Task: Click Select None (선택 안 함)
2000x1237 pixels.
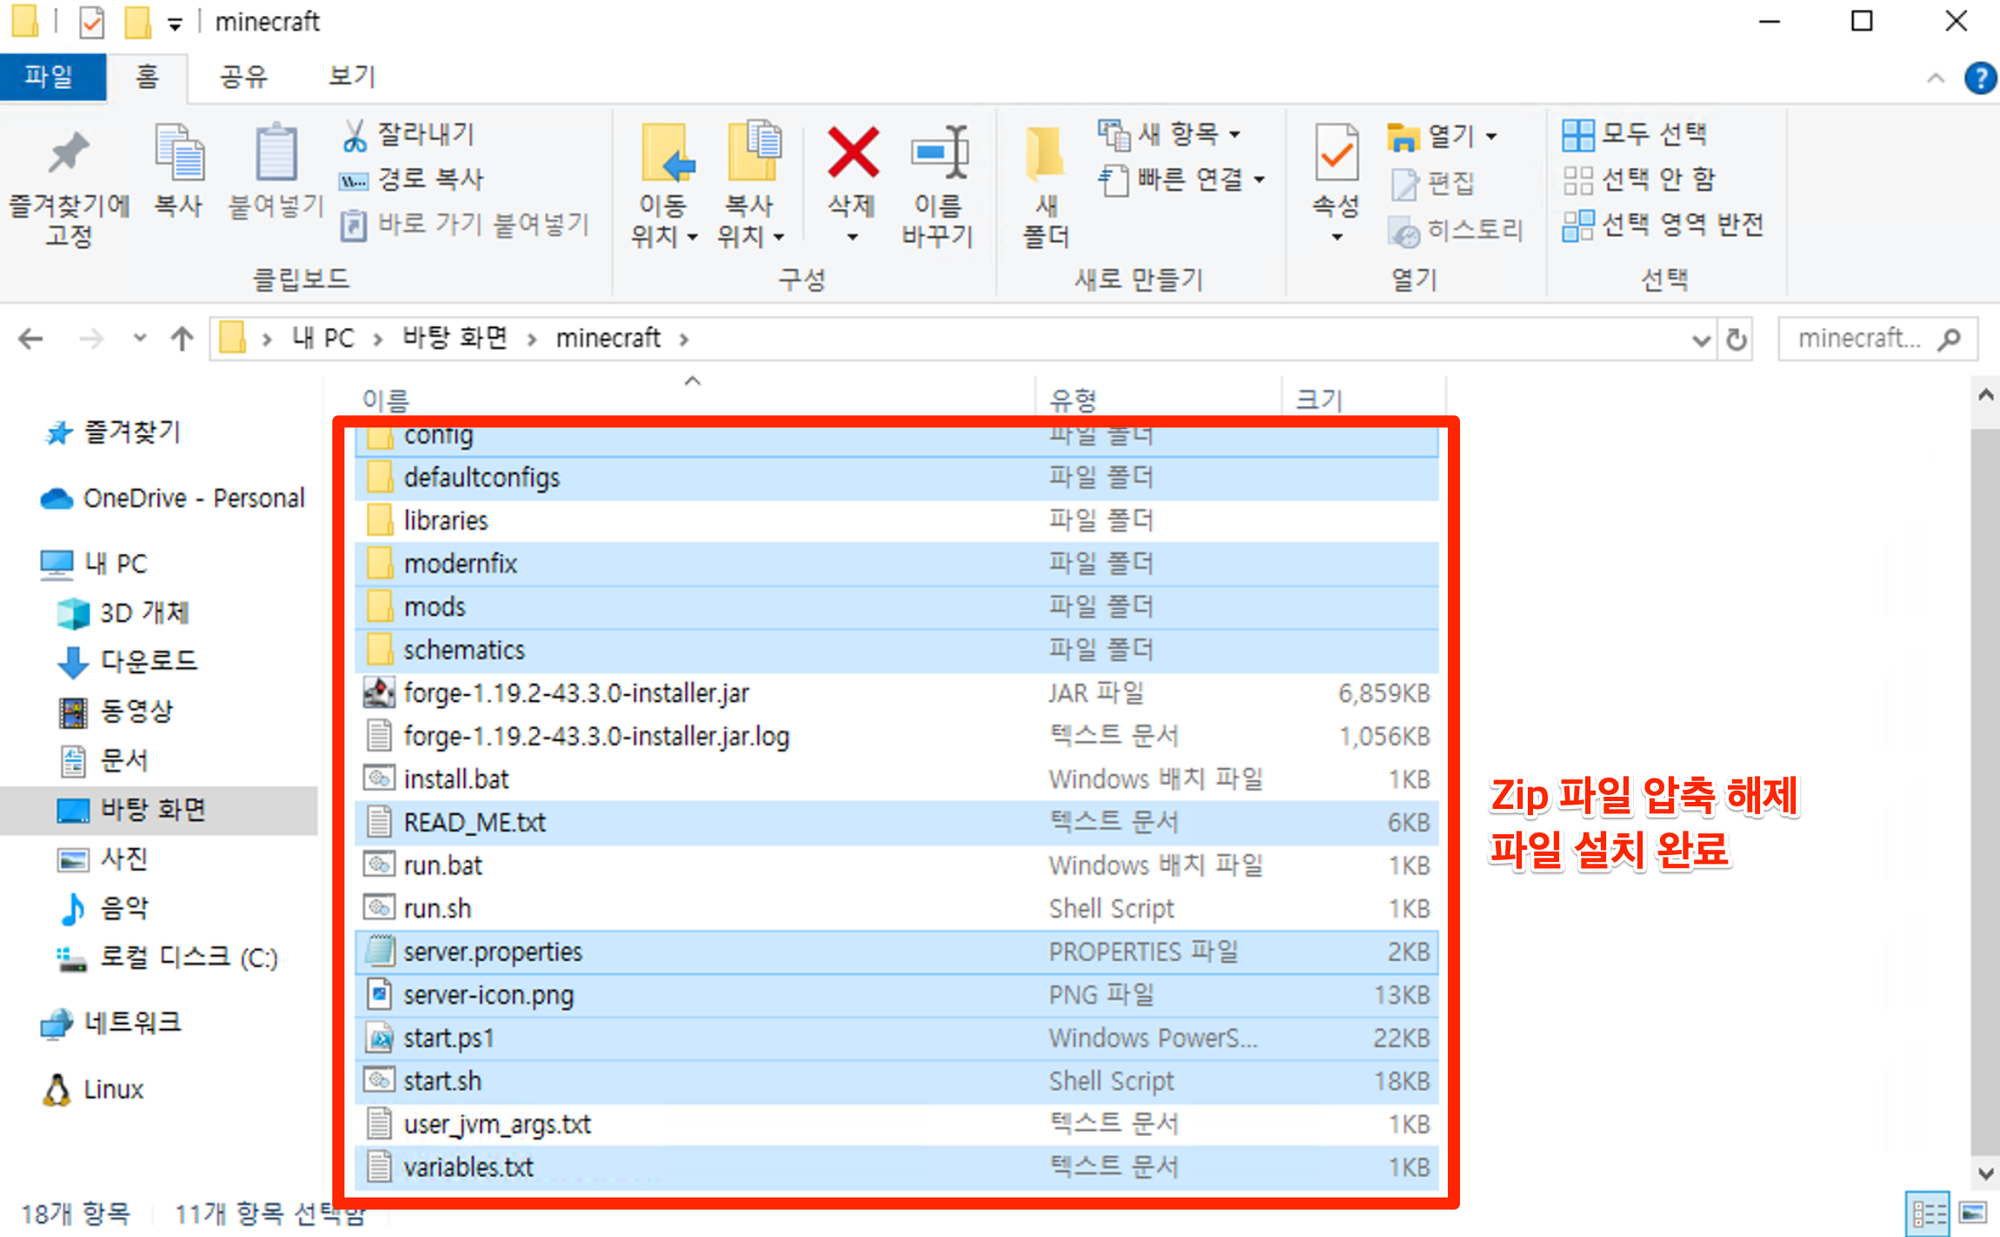Action: (1640, 180)
